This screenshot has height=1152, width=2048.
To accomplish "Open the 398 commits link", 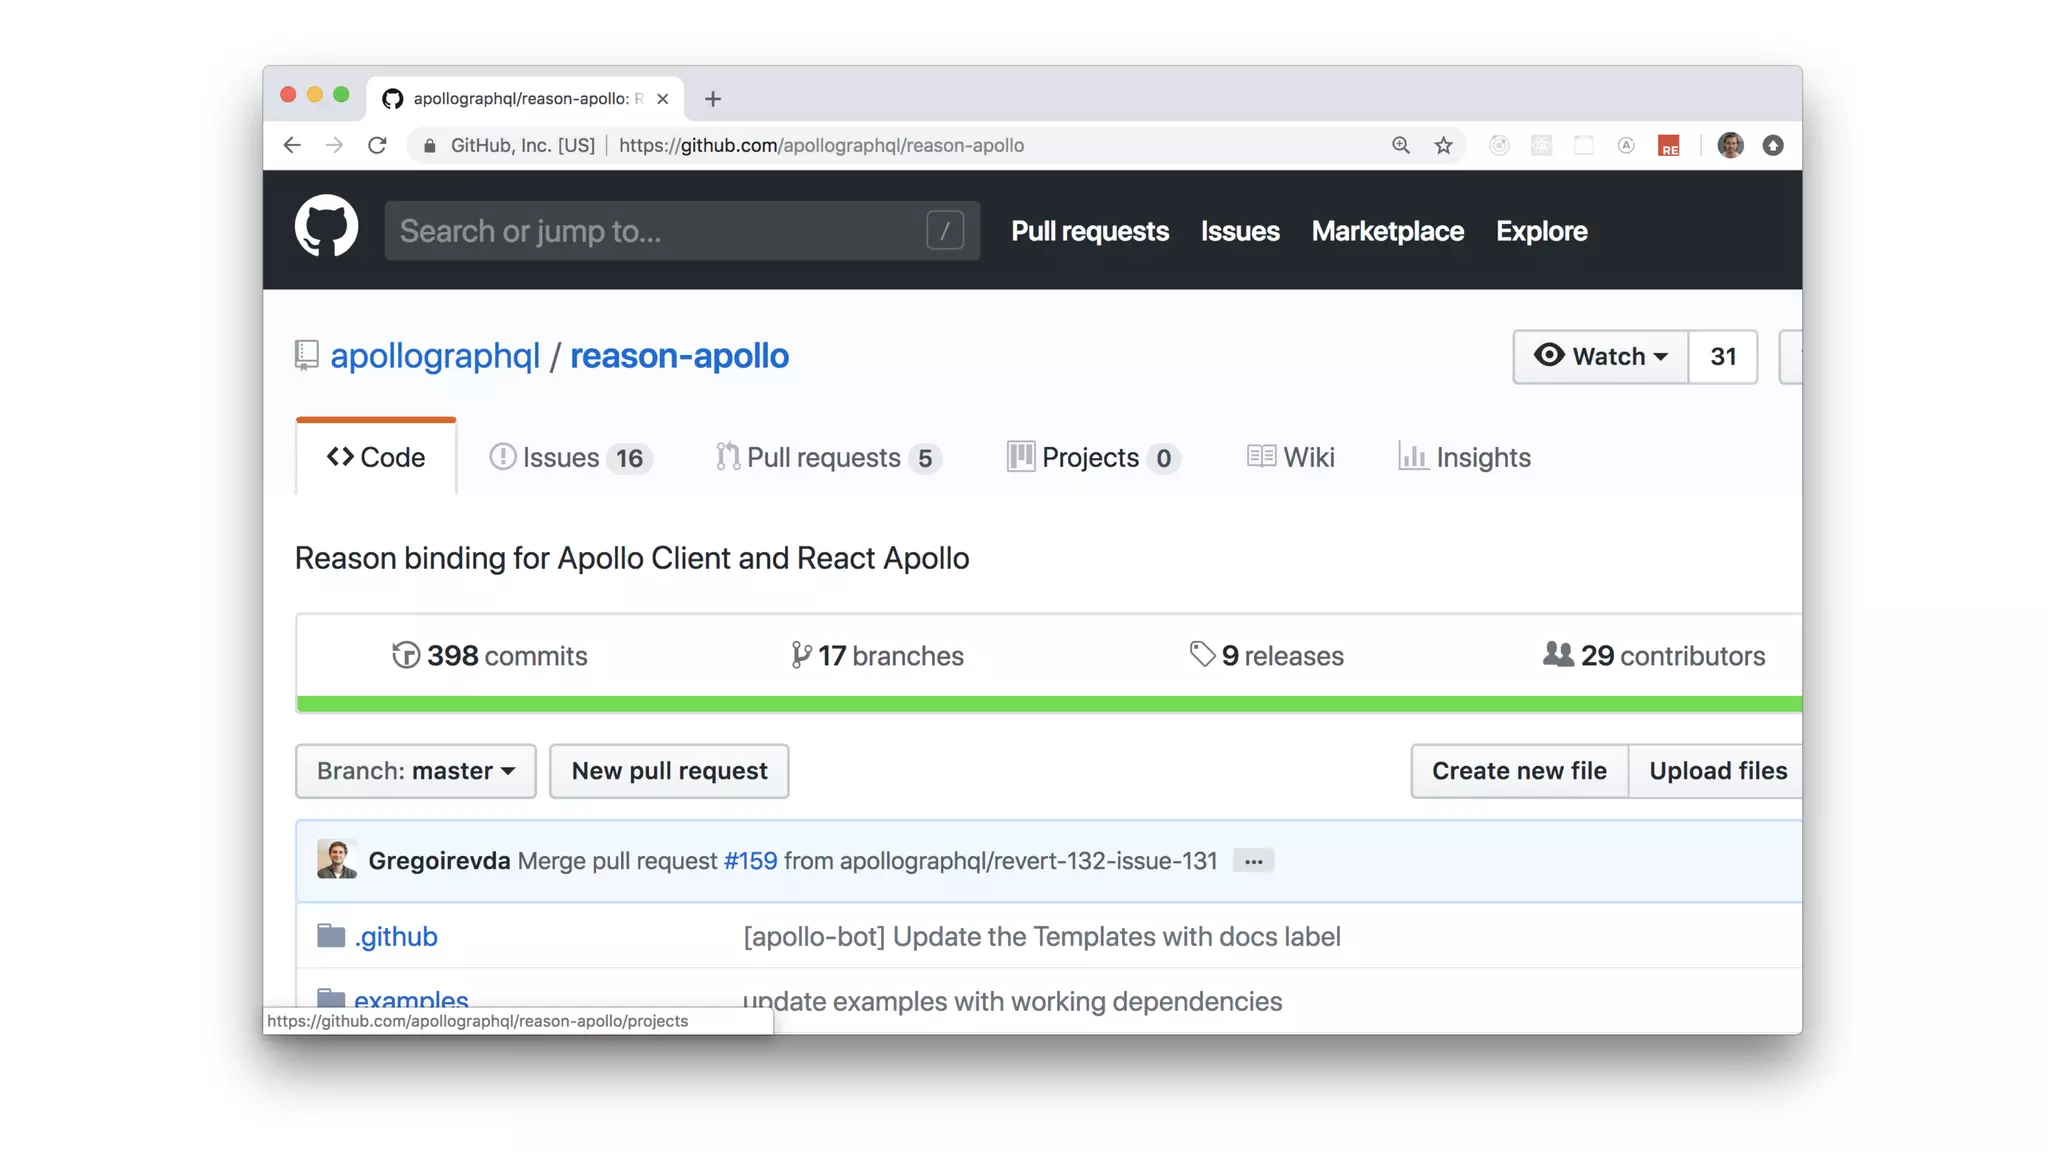I will click(x=489, y=656).
